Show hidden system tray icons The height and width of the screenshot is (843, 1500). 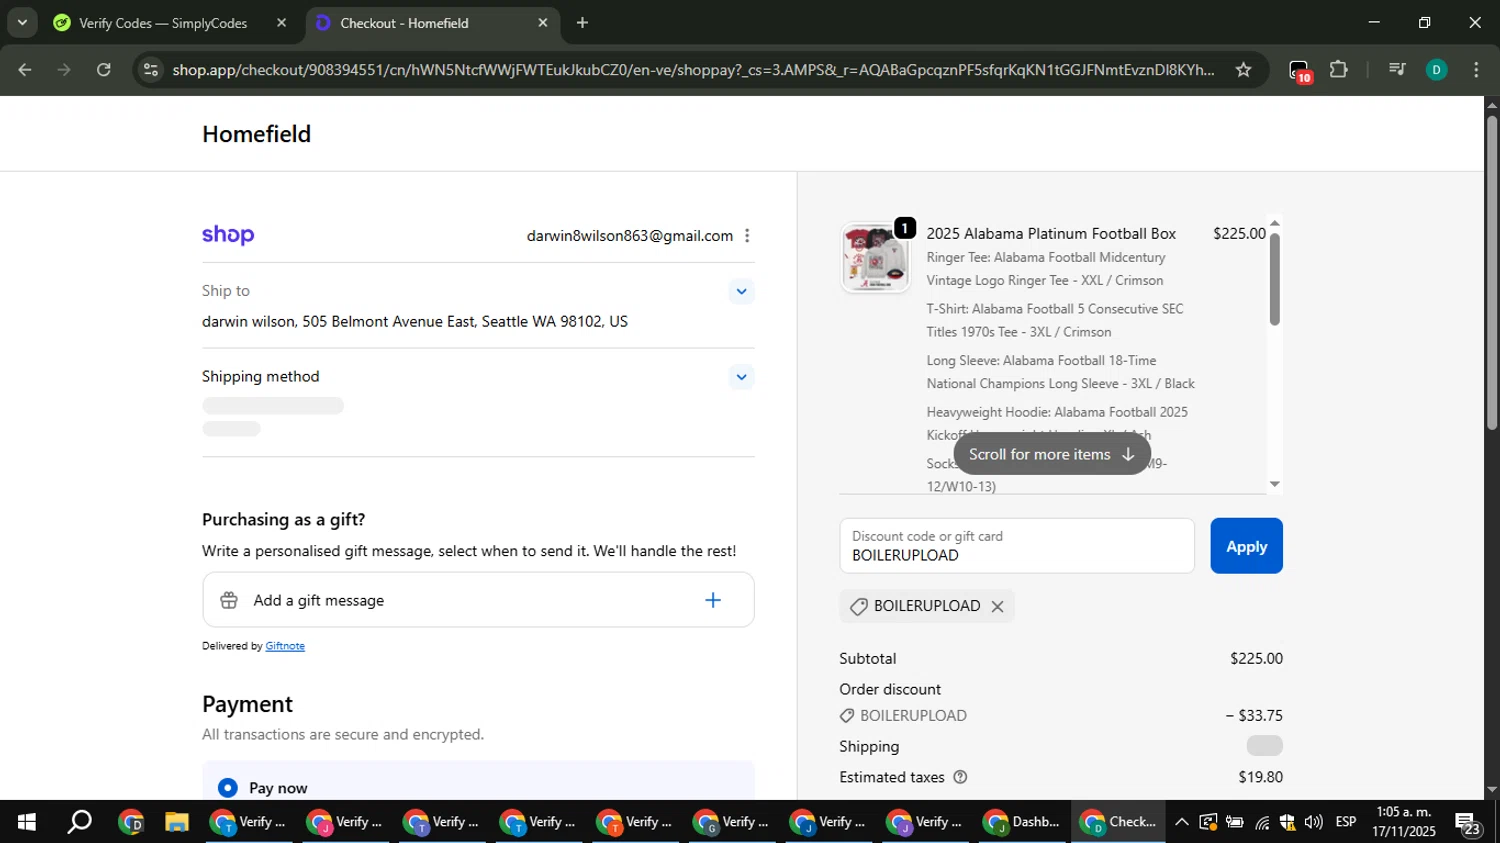(x=1181, y=822)
